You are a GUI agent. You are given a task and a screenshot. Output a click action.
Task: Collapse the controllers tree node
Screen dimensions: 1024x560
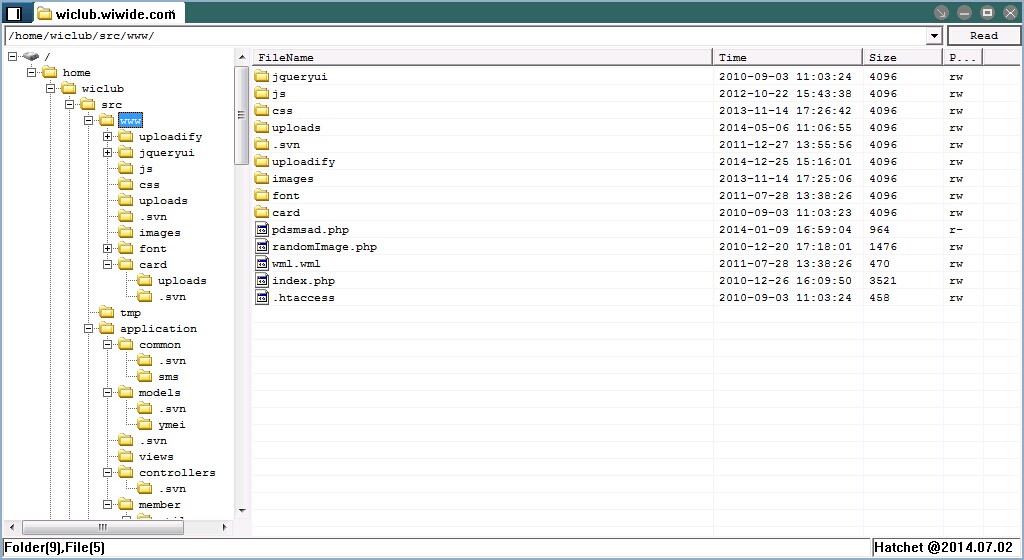pos(107,472)
